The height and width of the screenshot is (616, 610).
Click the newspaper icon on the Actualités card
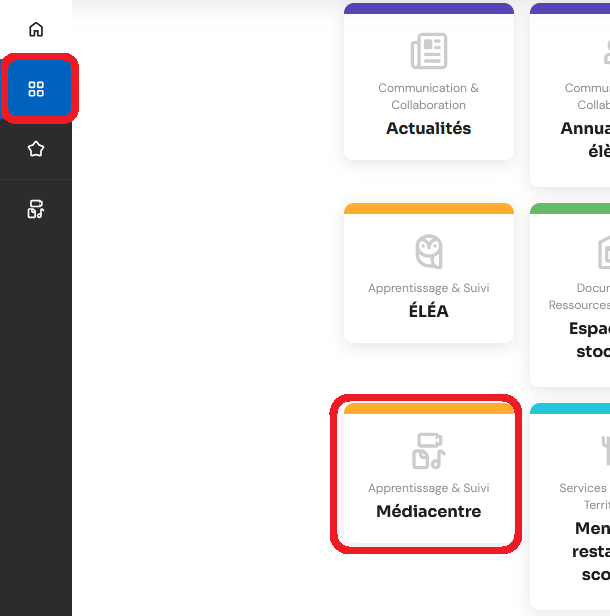point(428,51)
